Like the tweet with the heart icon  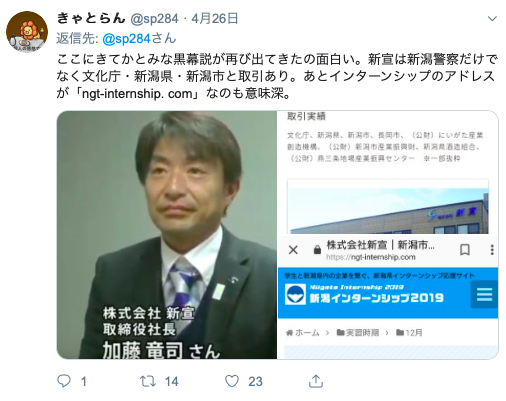tap(232, 381)
